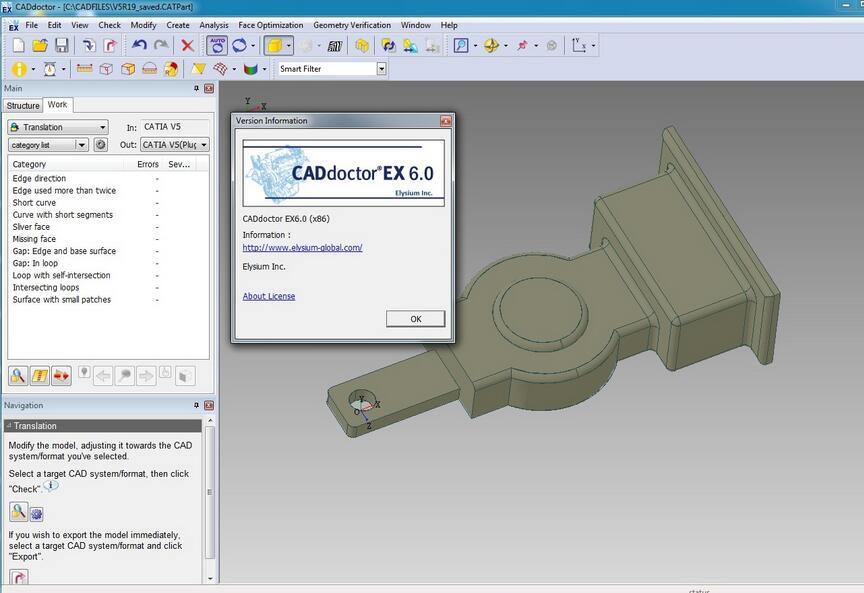Click the yellow stacked cubes icon
This screenshot has width=864, height=593.
point(362,46)
